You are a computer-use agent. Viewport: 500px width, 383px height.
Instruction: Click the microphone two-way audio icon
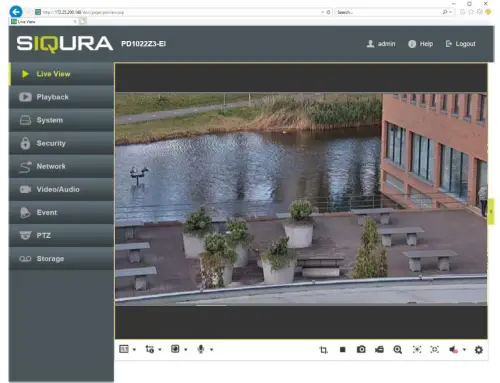201,349
